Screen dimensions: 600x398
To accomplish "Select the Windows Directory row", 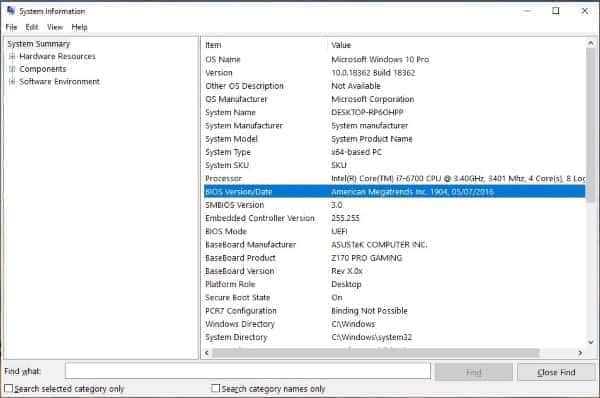I will coord(394,324).
